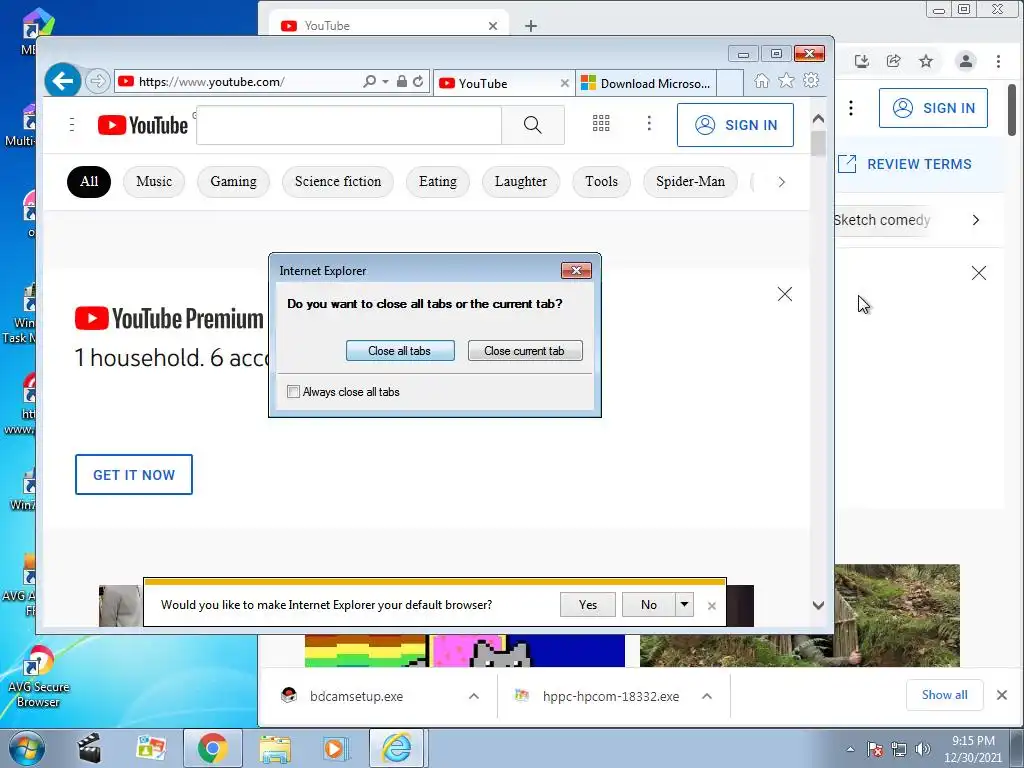Select the Gaming category chip

click(233, 182)
